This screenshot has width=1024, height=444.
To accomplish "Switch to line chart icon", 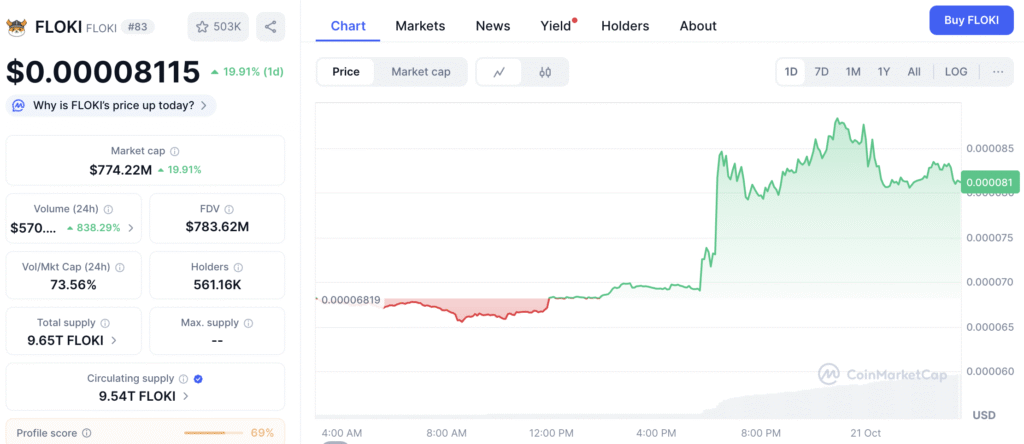I will tap(499, 72).
